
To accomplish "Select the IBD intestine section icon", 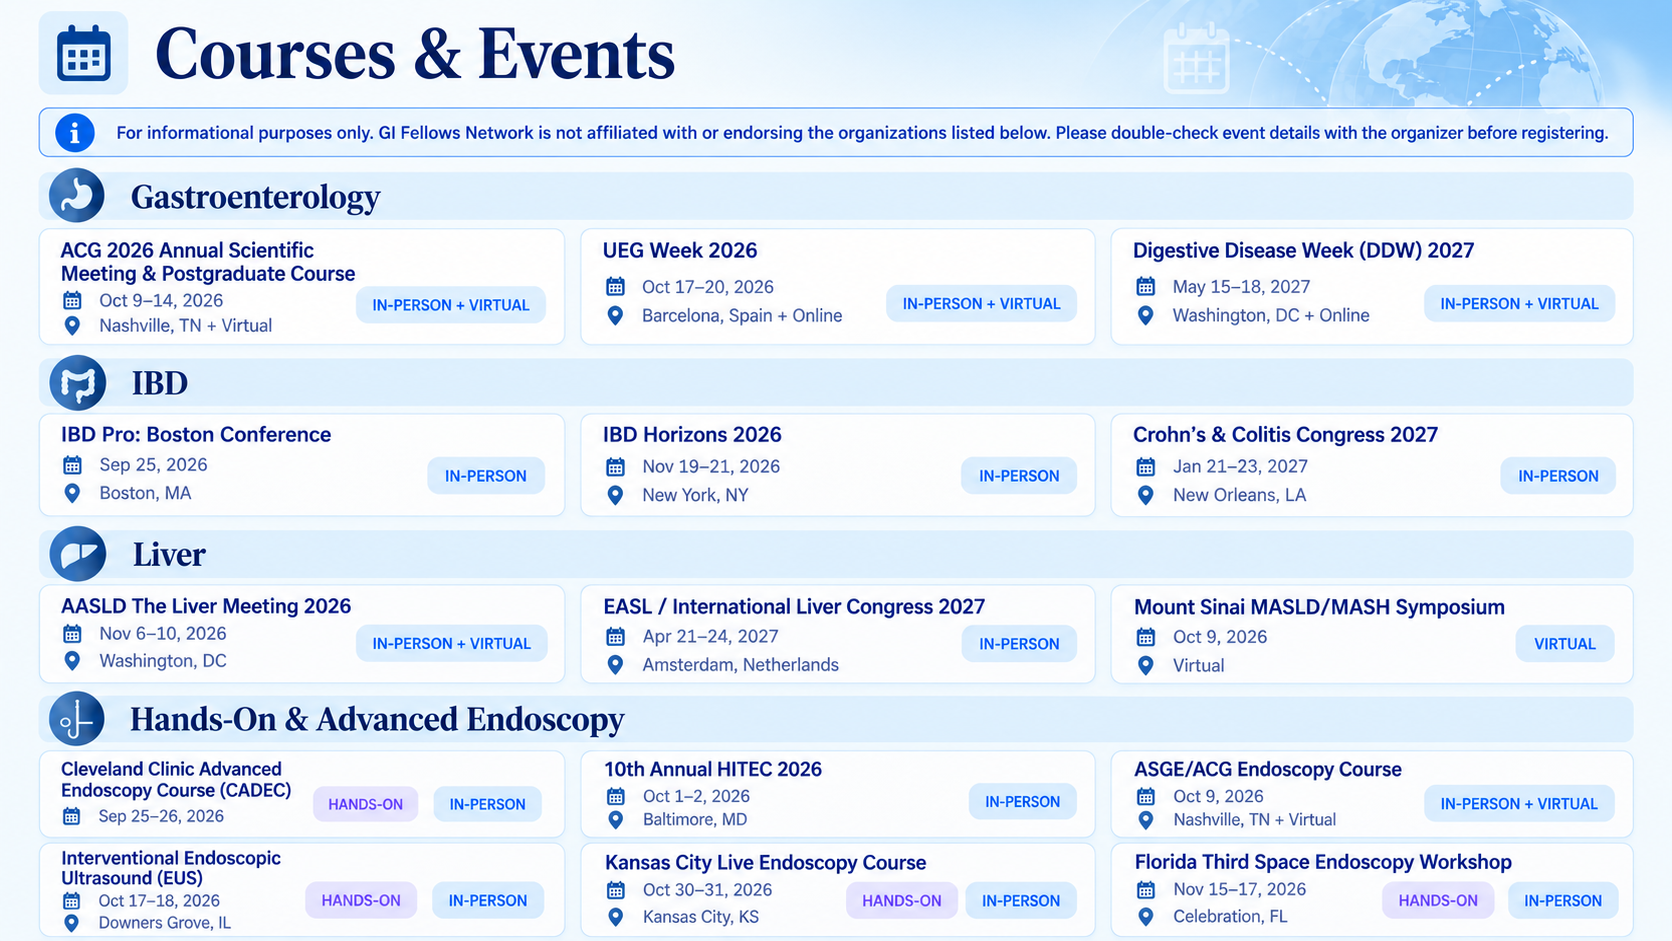I will 78,383.
